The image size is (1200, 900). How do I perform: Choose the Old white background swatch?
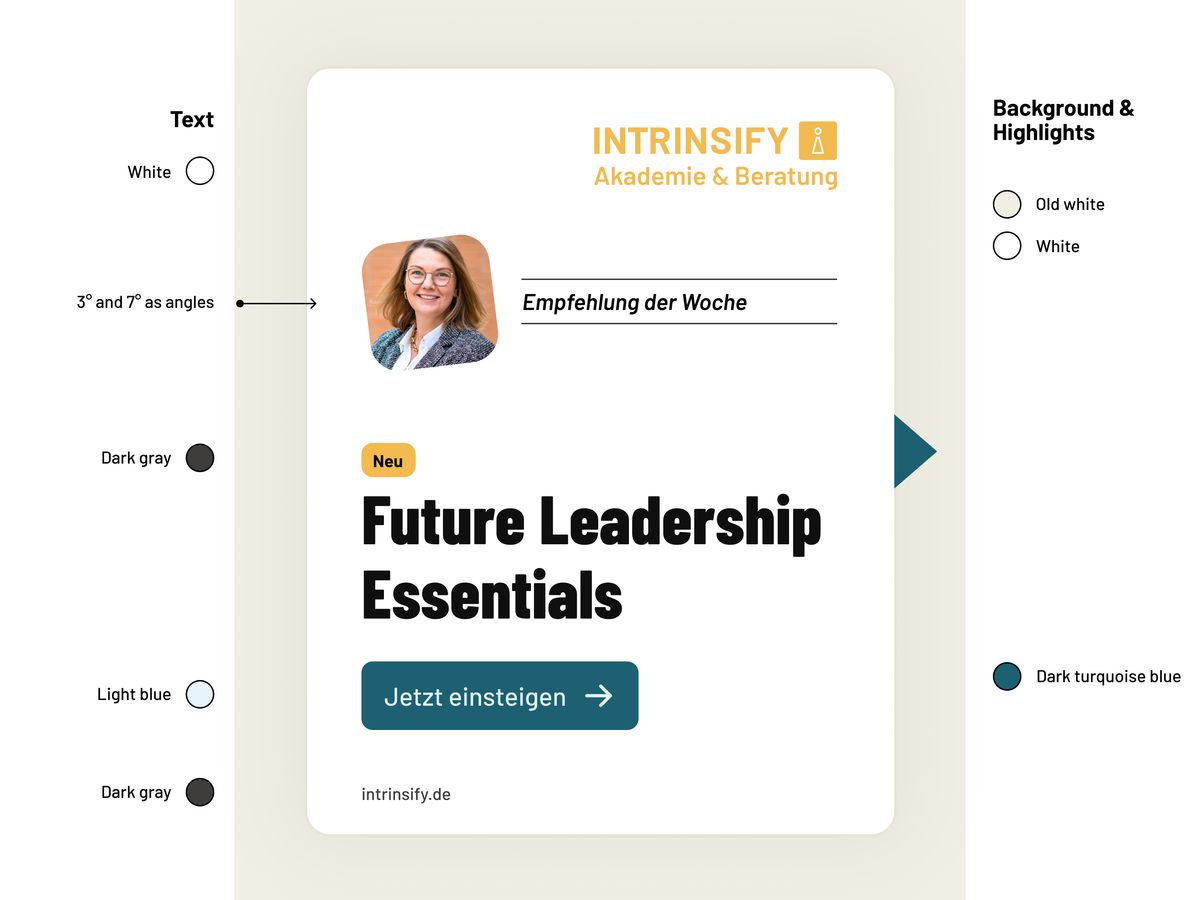[x=1007, y=204]
